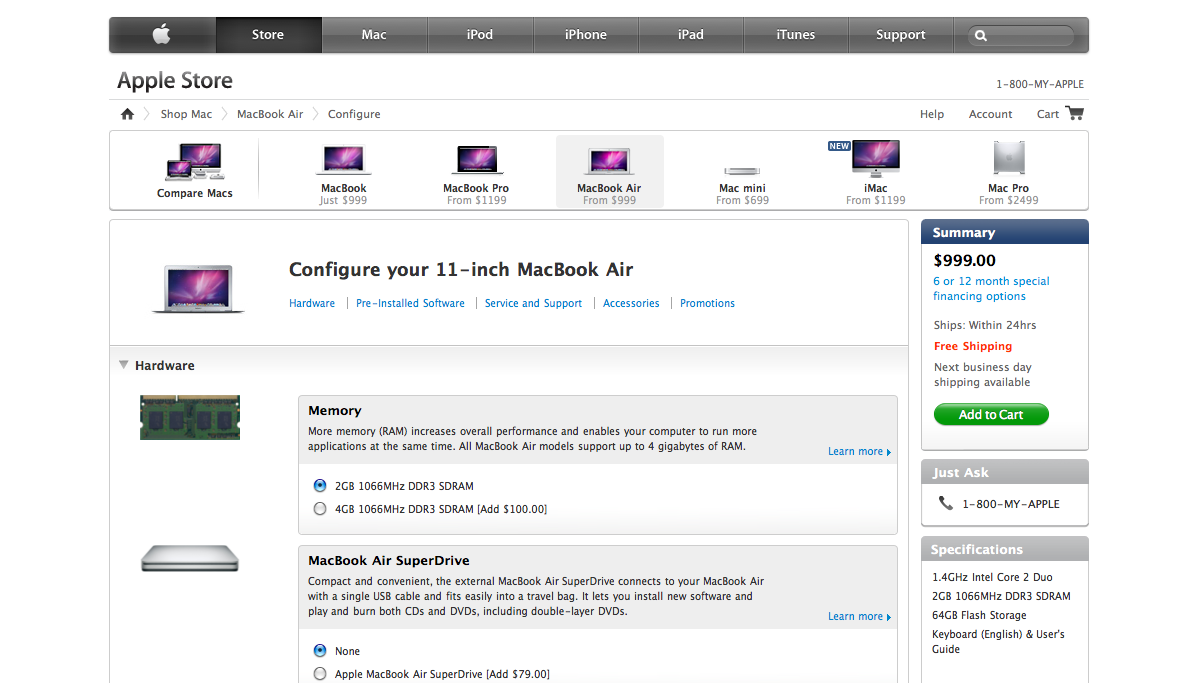The width and height of the screenshot is (1199, 683).
Task: Click the Configure breadcrumb
Action: tap(354, 114)
